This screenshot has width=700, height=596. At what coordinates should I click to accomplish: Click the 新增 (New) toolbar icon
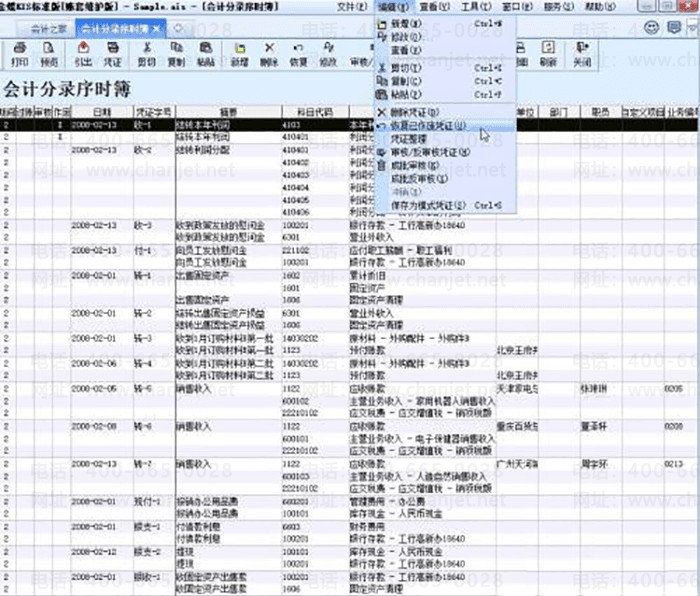pos(239,52)
